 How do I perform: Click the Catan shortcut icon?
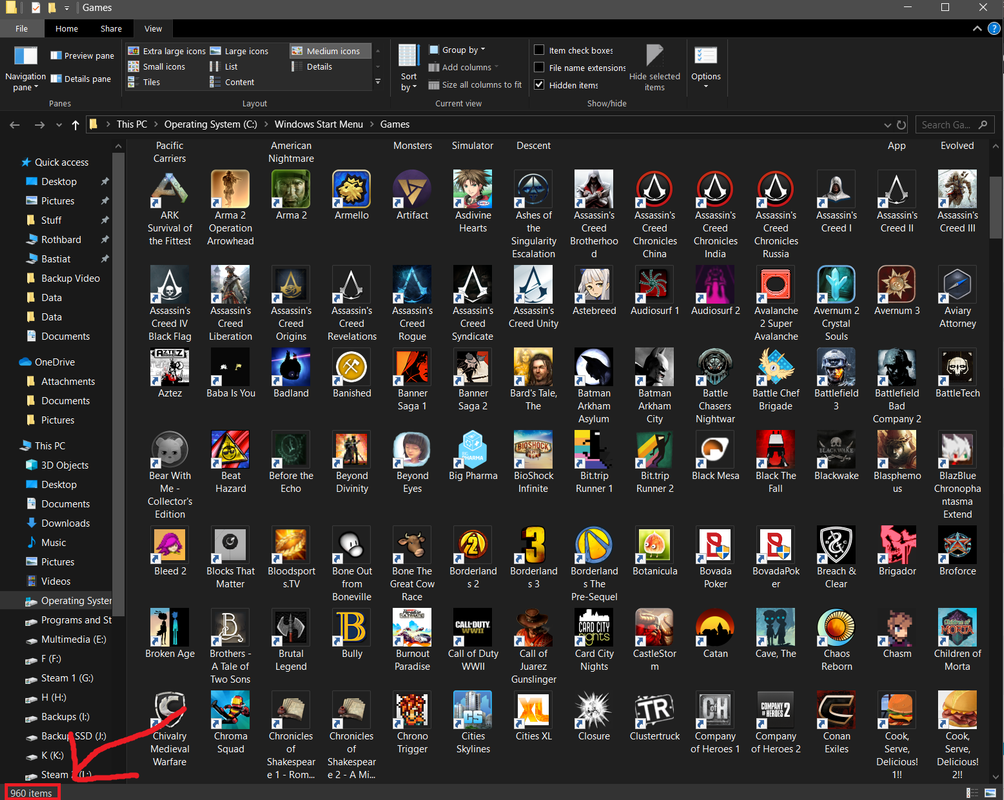pyautogui.click(x=715, y=628)
